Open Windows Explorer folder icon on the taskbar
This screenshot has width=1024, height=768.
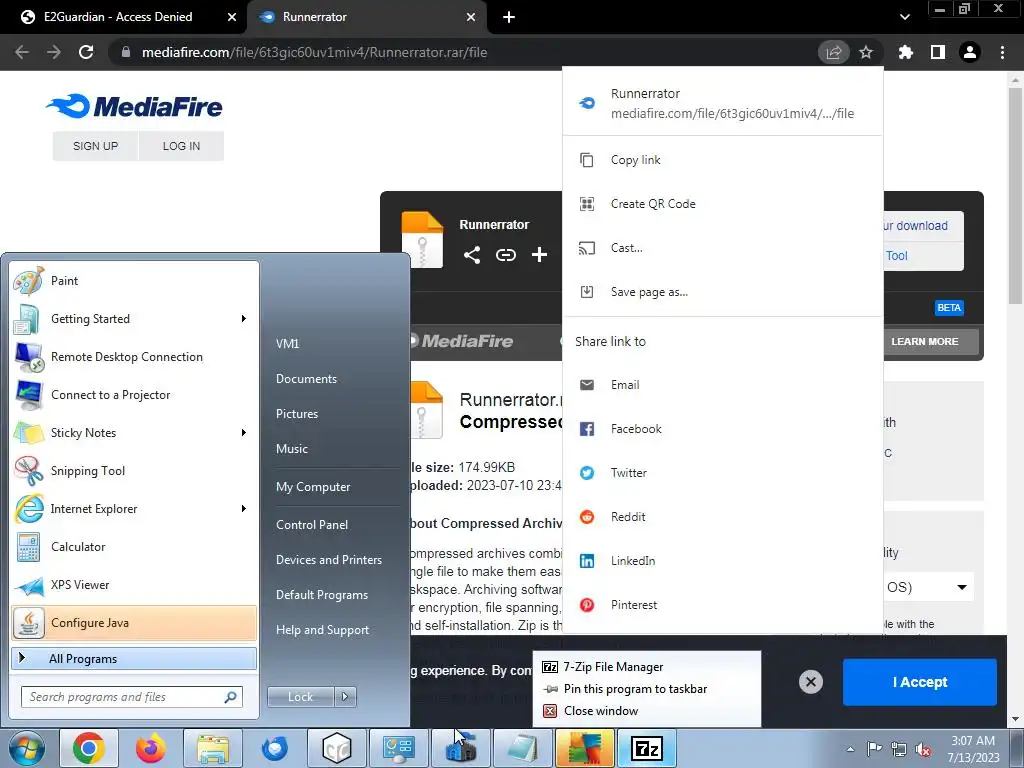(x=213, y=748)
